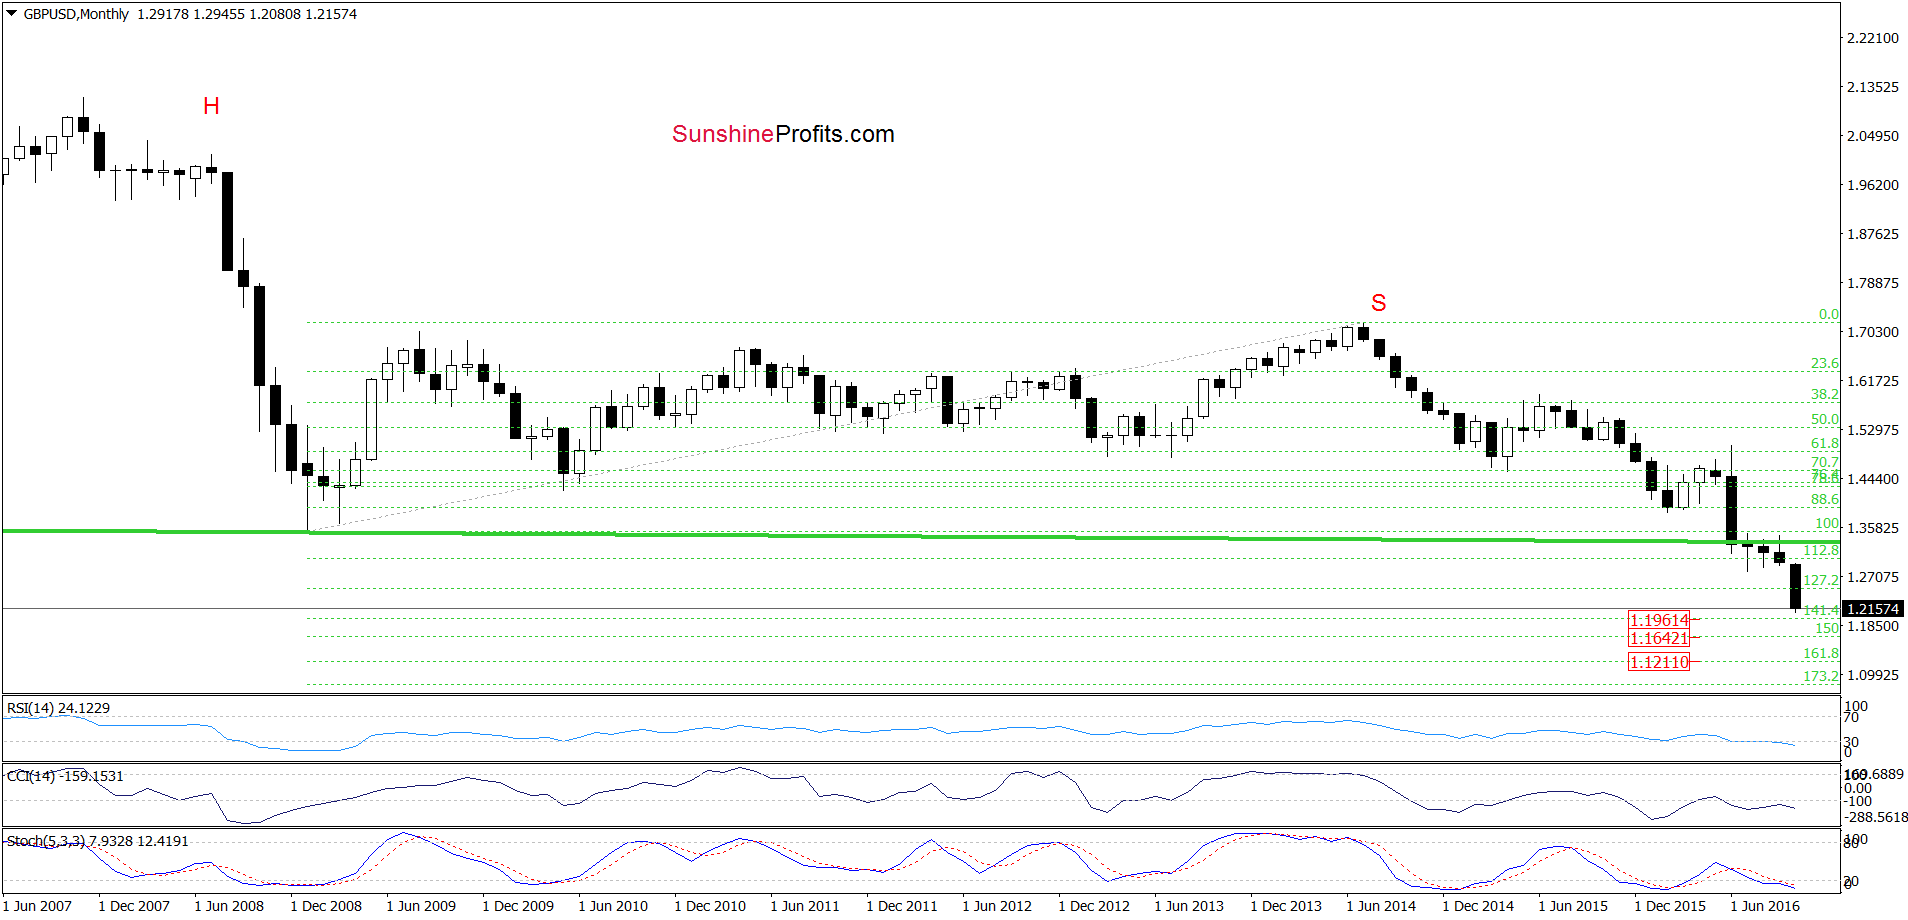Click the 1 Jun 2010 date label
Screen dimensions: 1908x920
tap(613, 906)
